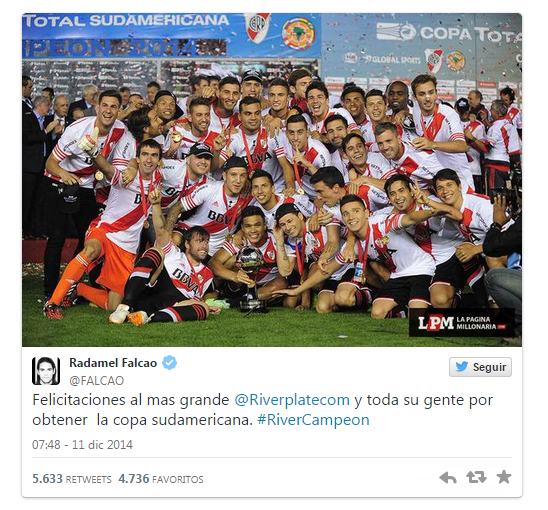This screenshot has width=548, height=510.
Task: Follow the account via Seguir button
Action: 480,367
